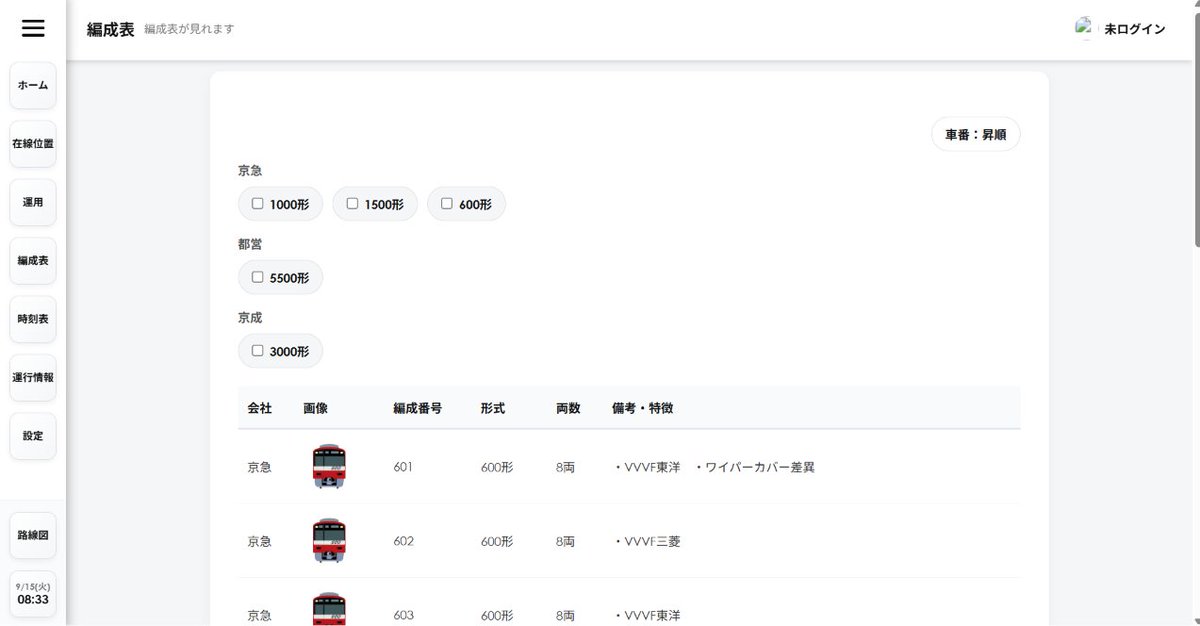Image resolution: width=1200 pixels, height=626 pixels.
Task: Select 編成表 in sidebar
Action: coord(33,261)
